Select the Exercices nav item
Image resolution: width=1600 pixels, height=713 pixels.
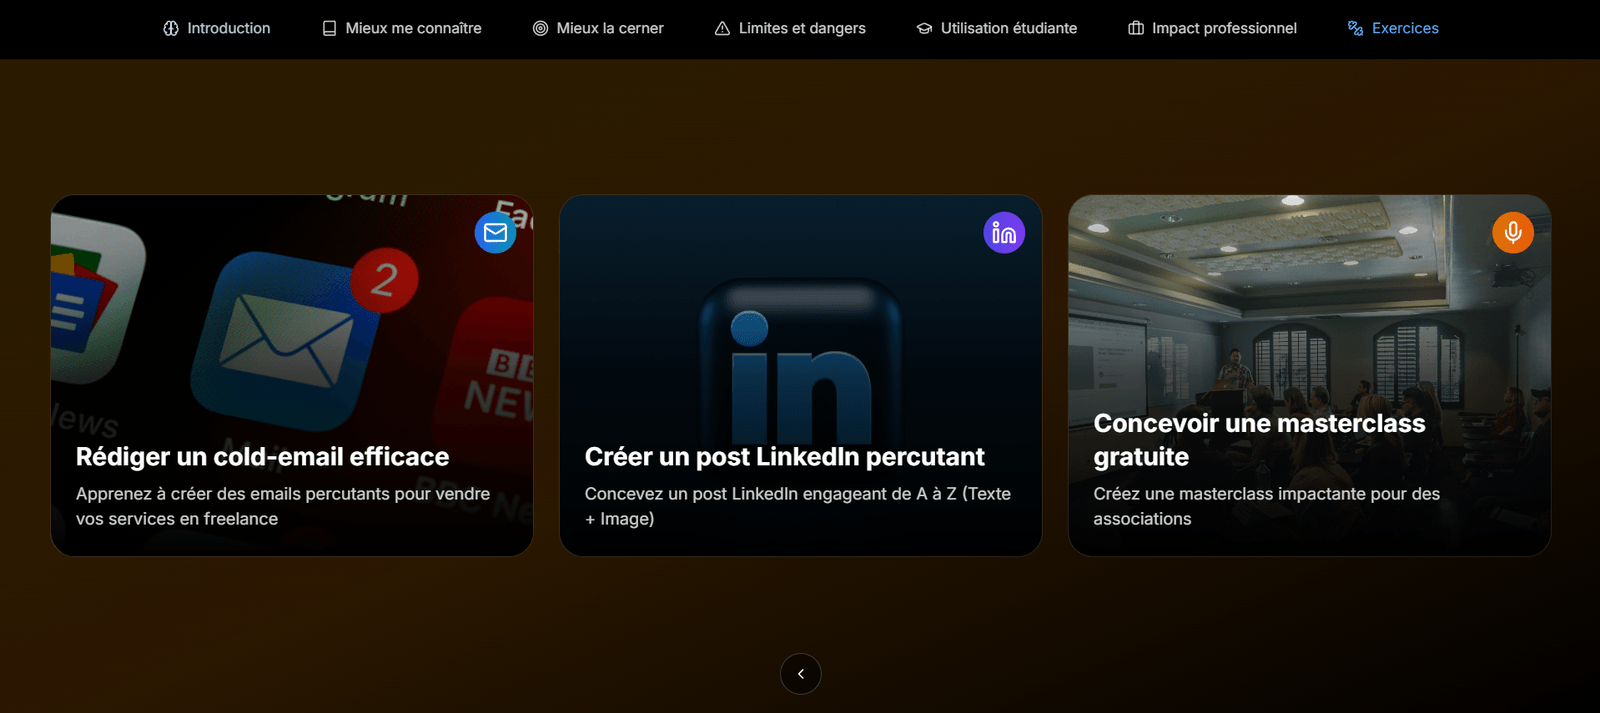click(x=1393, y=28)
